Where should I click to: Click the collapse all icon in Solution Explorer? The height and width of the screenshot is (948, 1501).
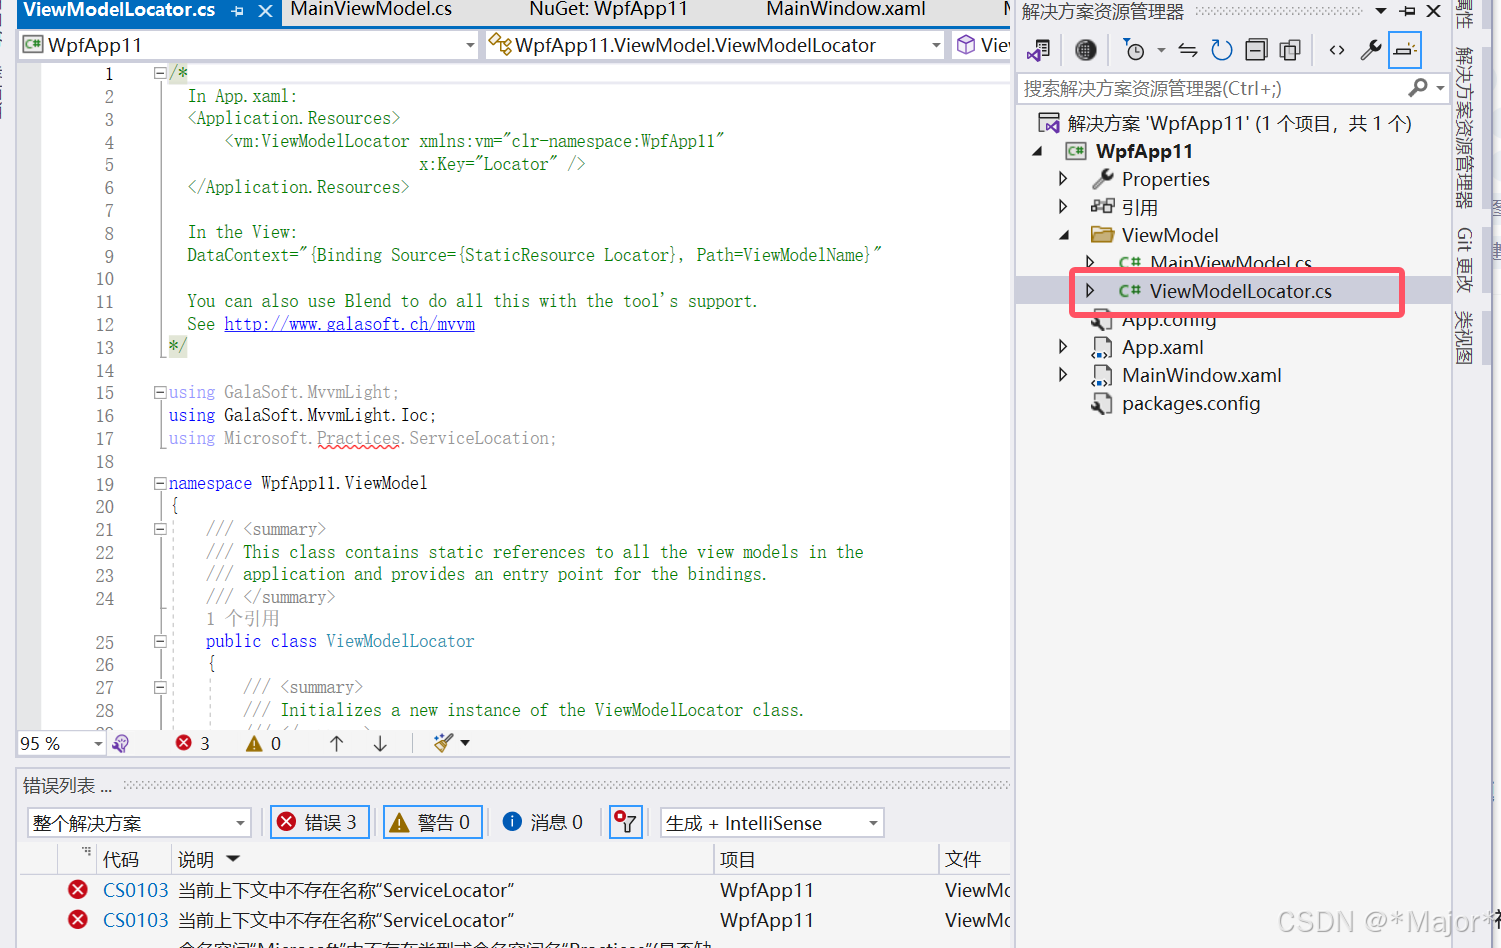pyautogui.click(x=1256, y=50)
